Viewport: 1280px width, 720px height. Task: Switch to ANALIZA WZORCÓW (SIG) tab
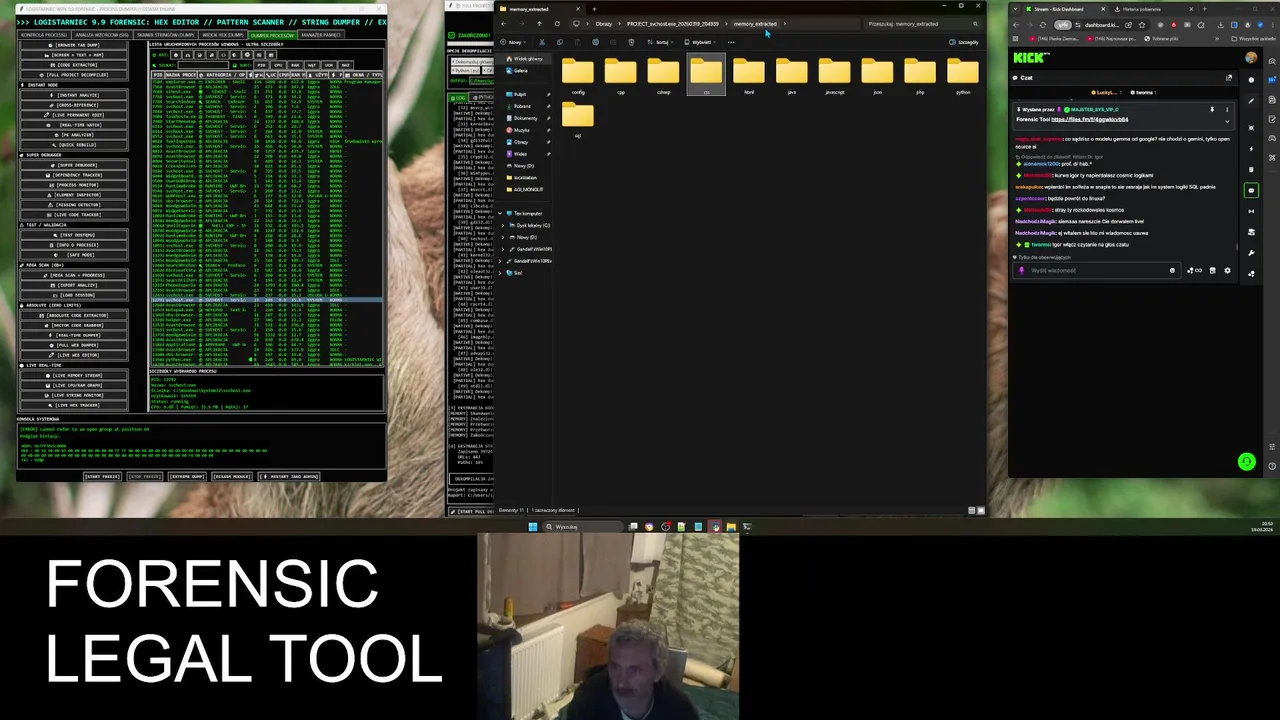[102, 35]
